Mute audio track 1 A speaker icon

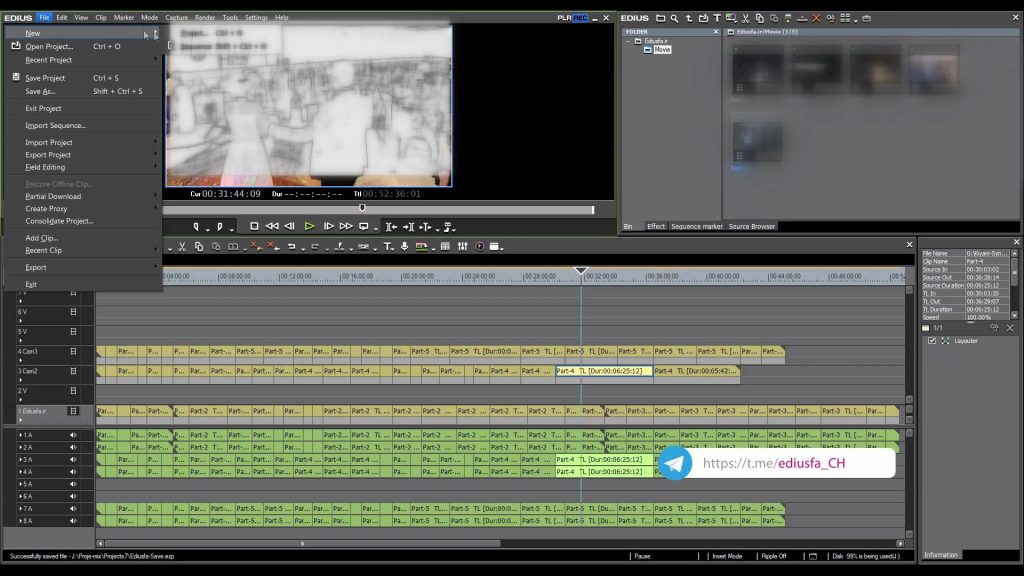tap(73, 435)
